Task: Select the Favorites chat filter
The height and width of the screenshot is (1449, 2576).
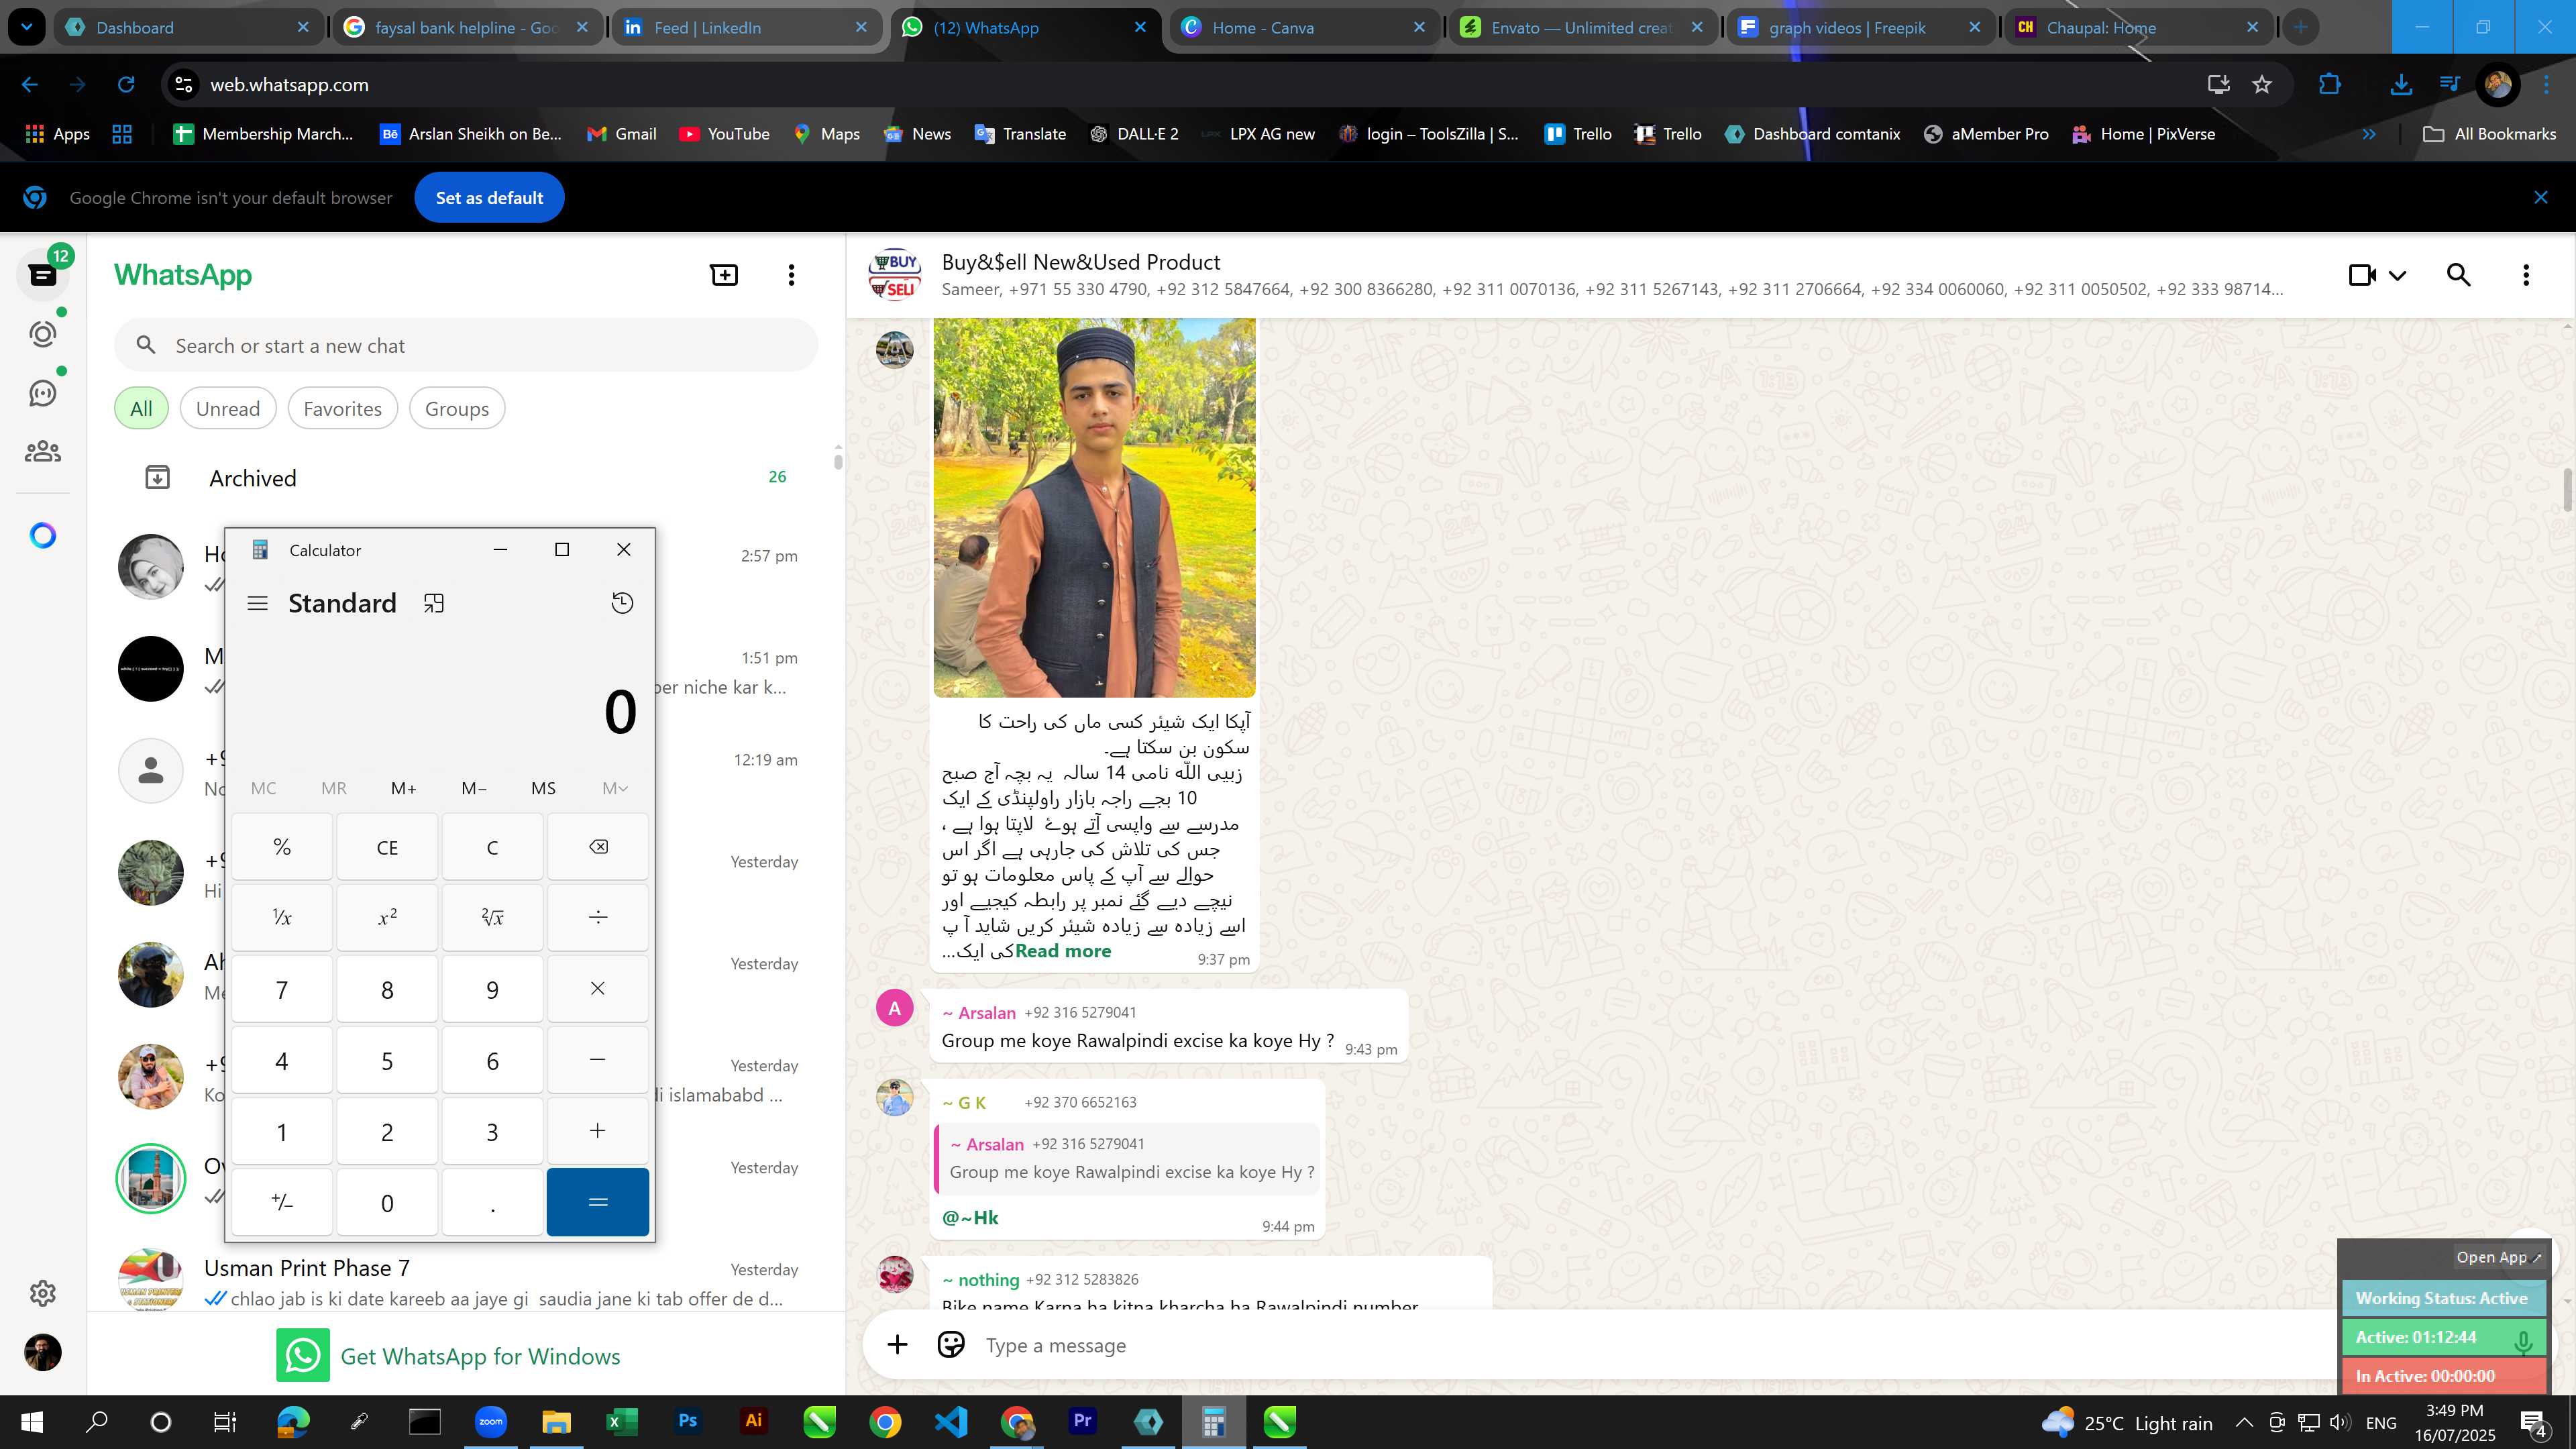Action: [x=342, y=409]
